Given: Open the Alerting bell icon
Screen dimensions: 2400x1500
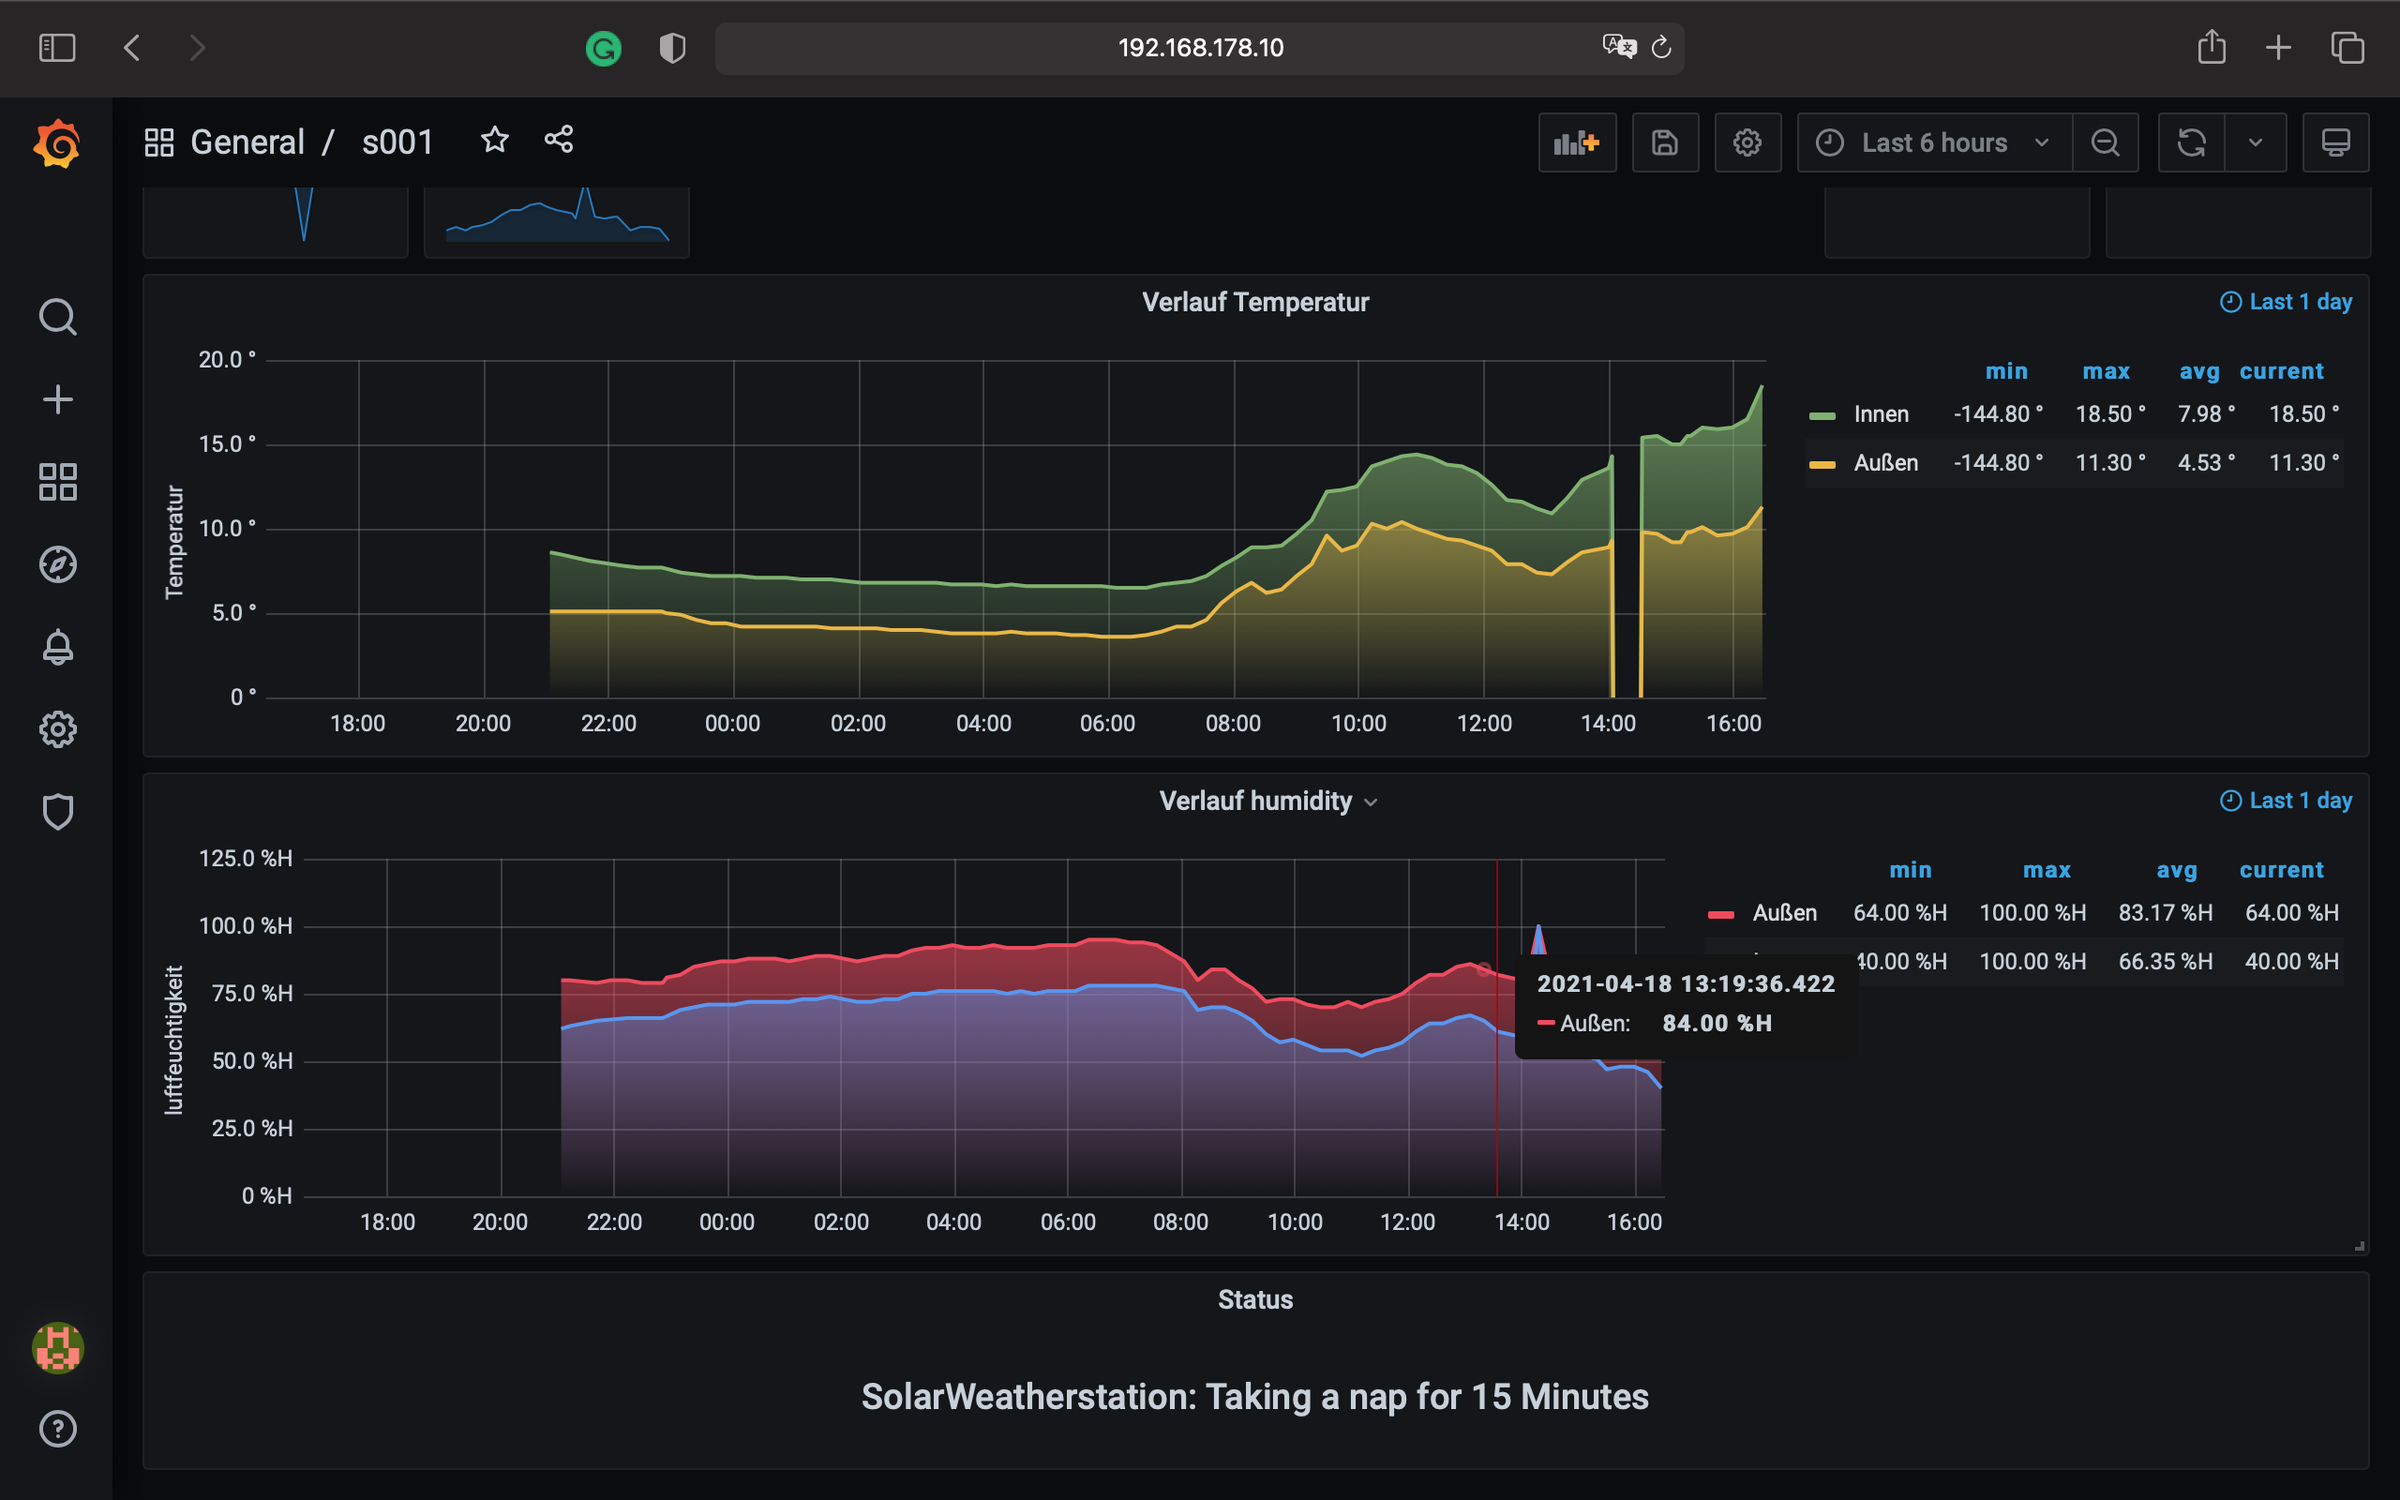Looking at the screenshot, I should click(57, 647).
